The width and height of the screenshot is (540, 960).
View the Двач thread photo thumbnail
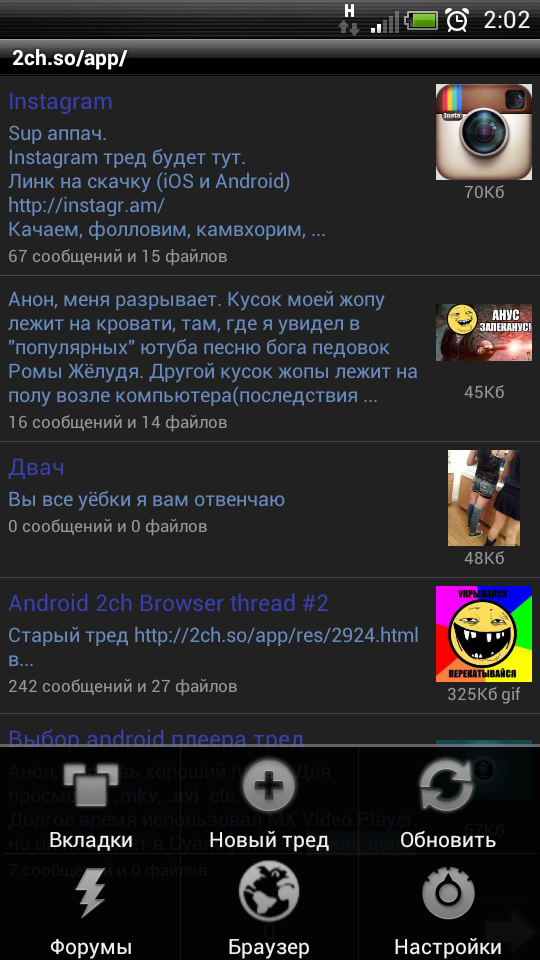click(484, 498)
